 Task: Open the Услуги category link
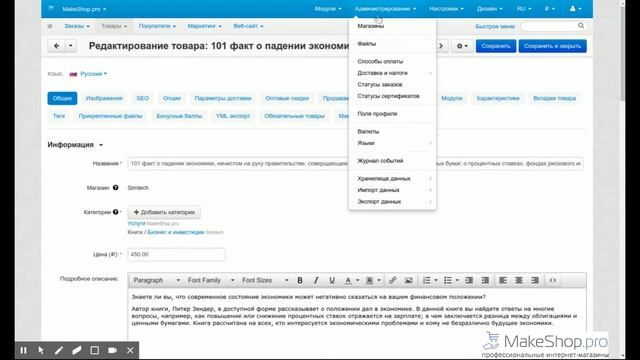[136, 223]
